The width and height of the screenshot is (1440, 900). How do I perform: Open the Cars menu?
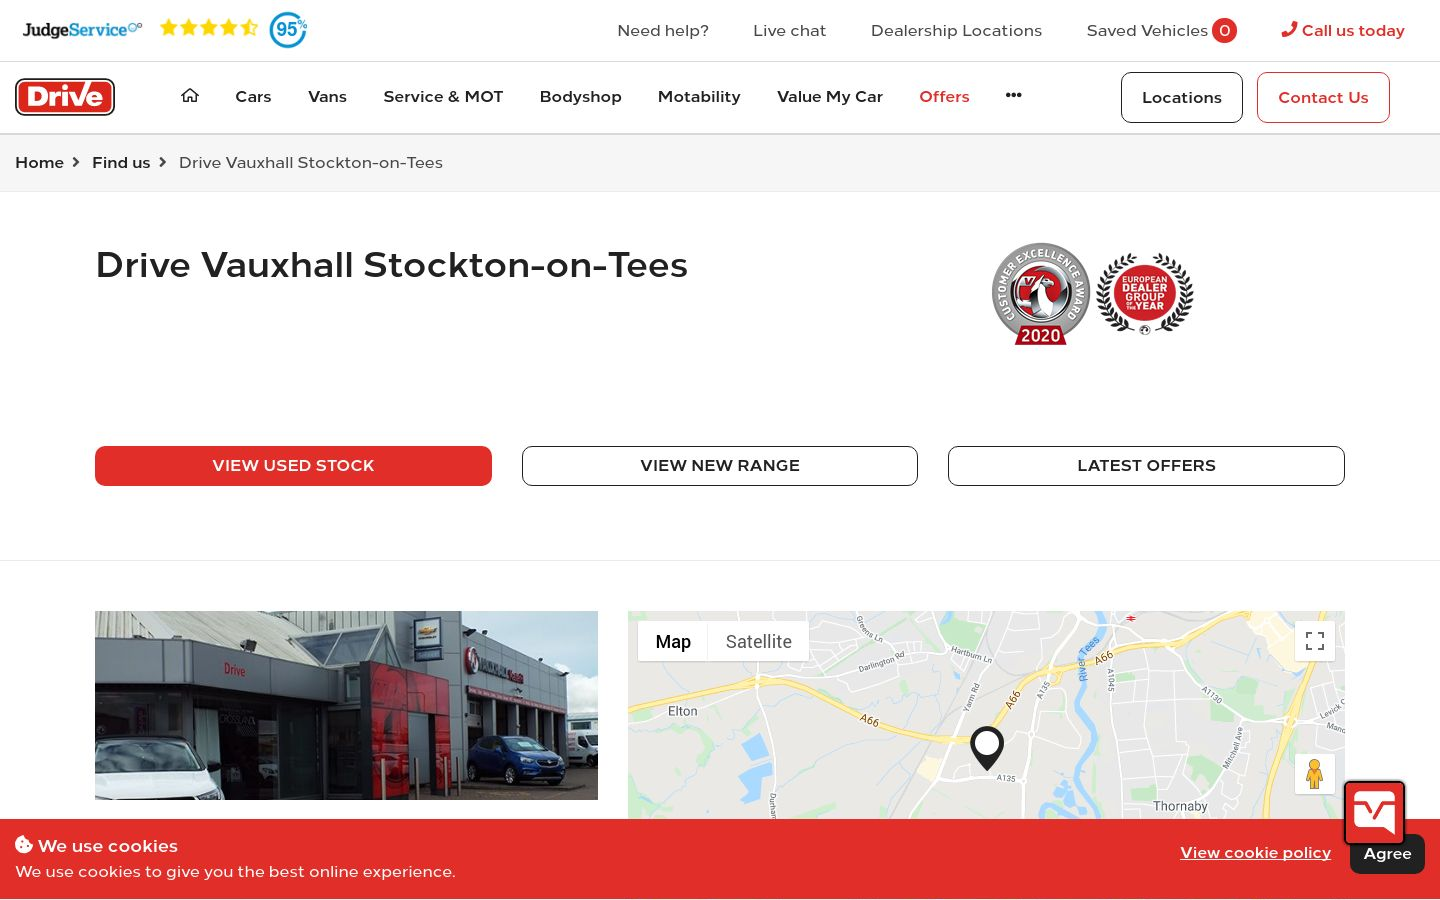click(253, 97)
